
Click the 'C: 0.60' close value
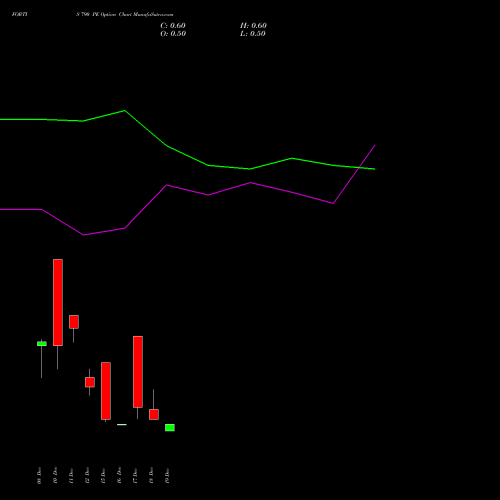coord(173,26)
